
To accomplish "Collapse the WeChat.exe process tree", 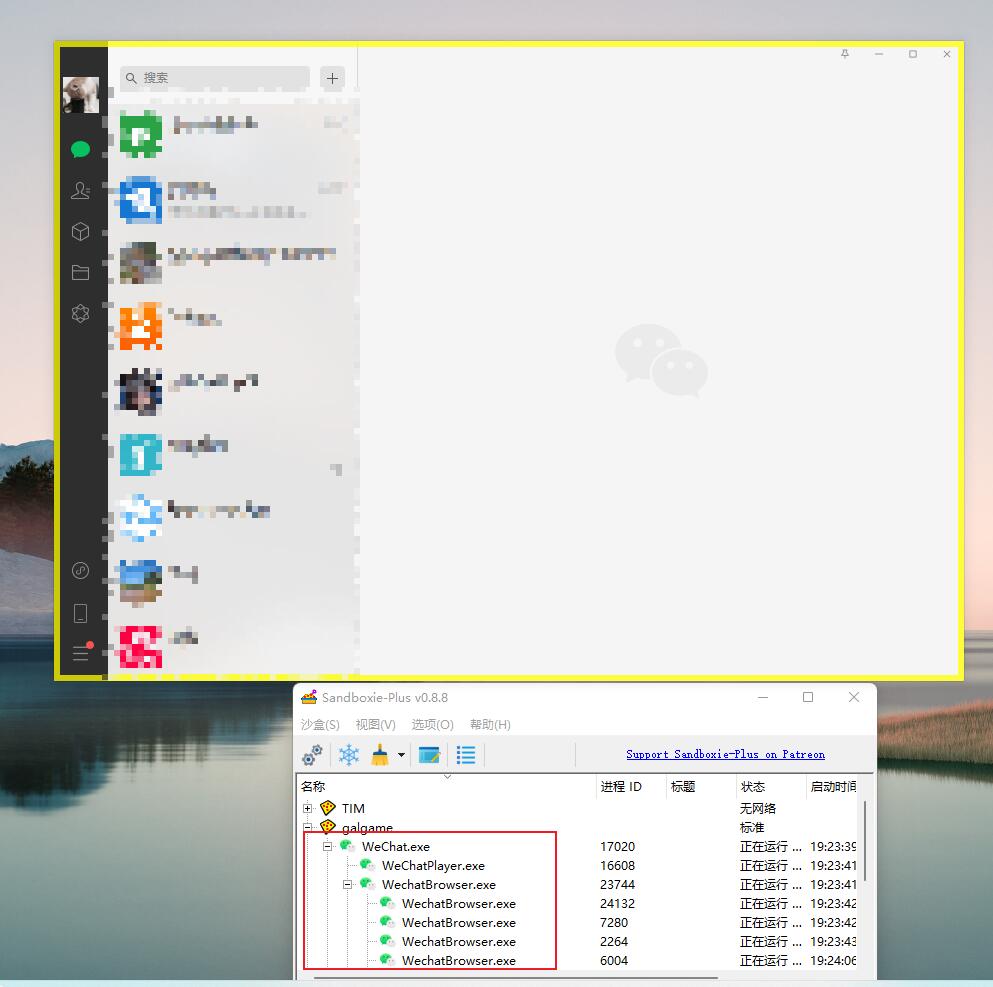I will pos(327,847).
